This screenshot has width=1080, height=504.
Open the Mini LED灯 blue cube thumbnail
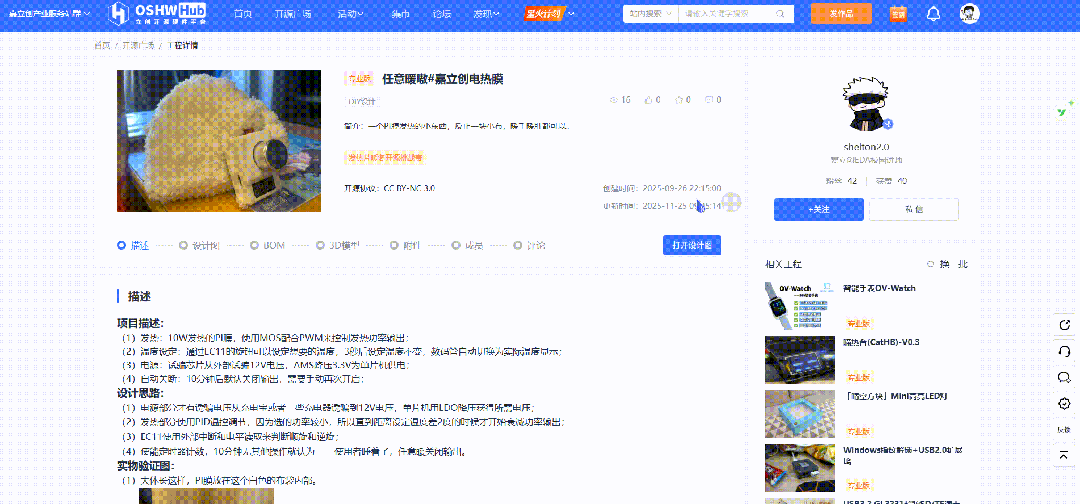click(x=800, y=414)
